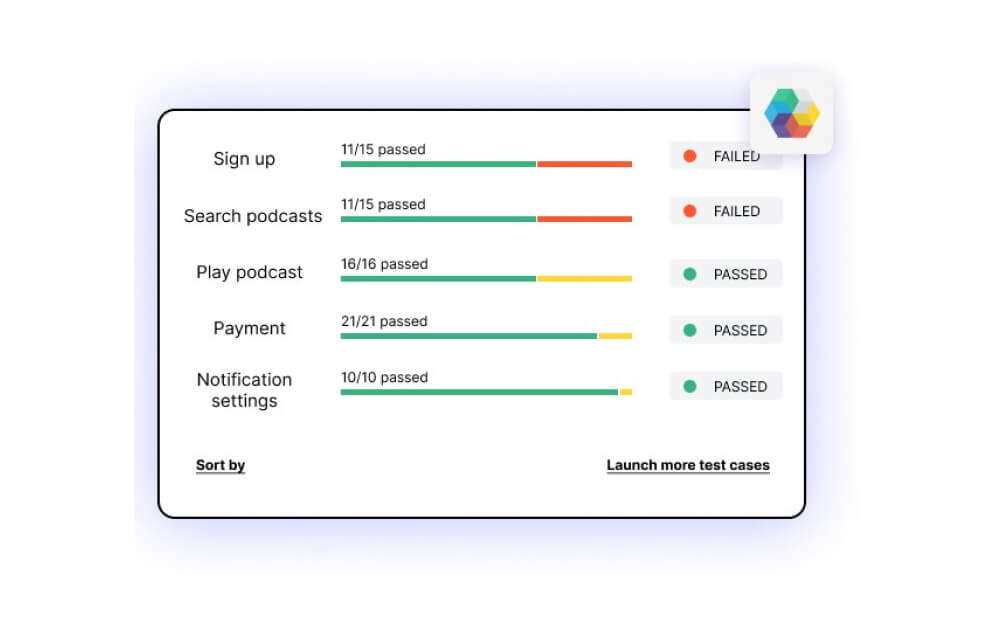Image resolution: width=1000 pixels, height=630 pixels.
Task: Click the green status dot beside Notification settings
Action: (689, 386)
